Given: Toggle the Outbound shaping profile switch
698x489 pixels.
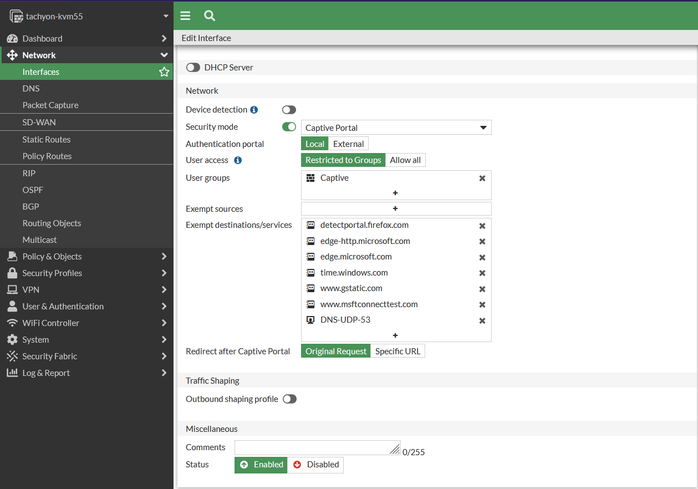Looking at the screenshot, I should (289, 399).
